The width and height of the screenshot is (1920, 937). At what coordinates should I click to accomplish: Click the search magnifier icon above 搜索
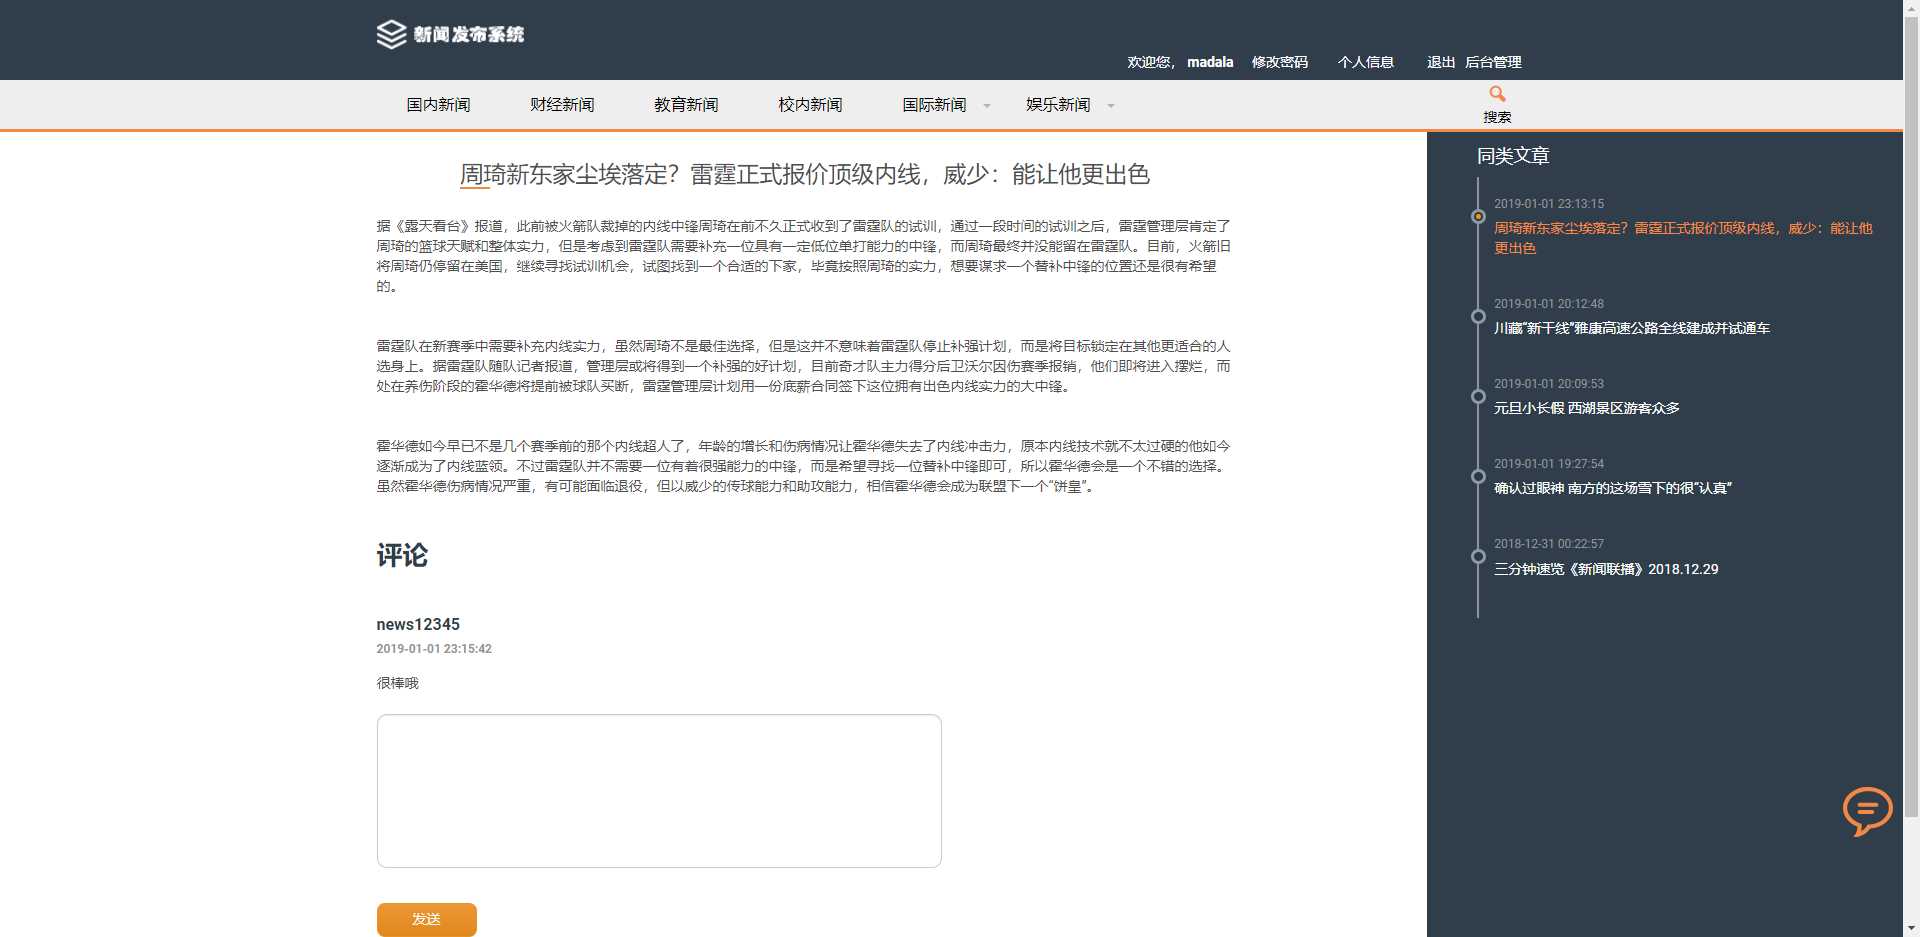click(x=1496, y=93)
